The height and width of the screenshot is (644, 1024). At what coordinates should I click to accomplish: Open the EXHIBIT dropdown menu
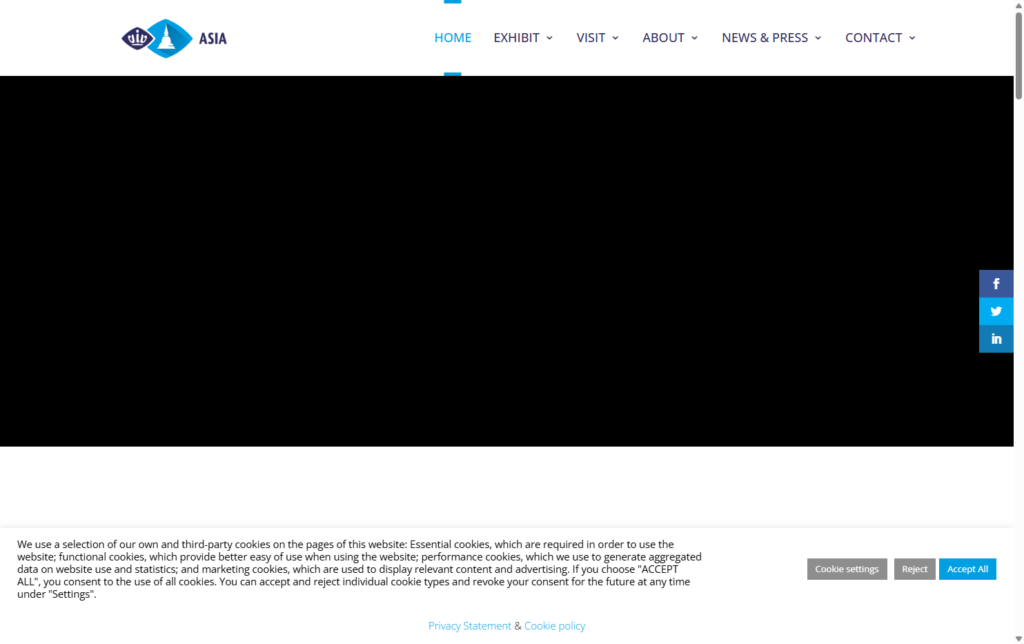pos(522,37)
